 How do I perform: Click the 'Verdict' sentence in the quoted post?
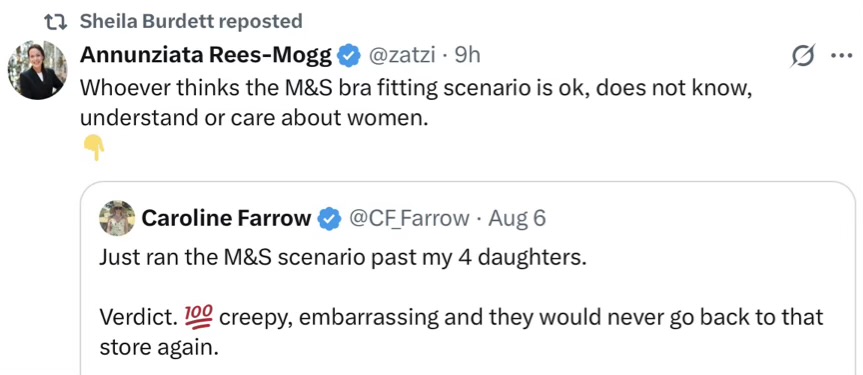pos(461,331)
